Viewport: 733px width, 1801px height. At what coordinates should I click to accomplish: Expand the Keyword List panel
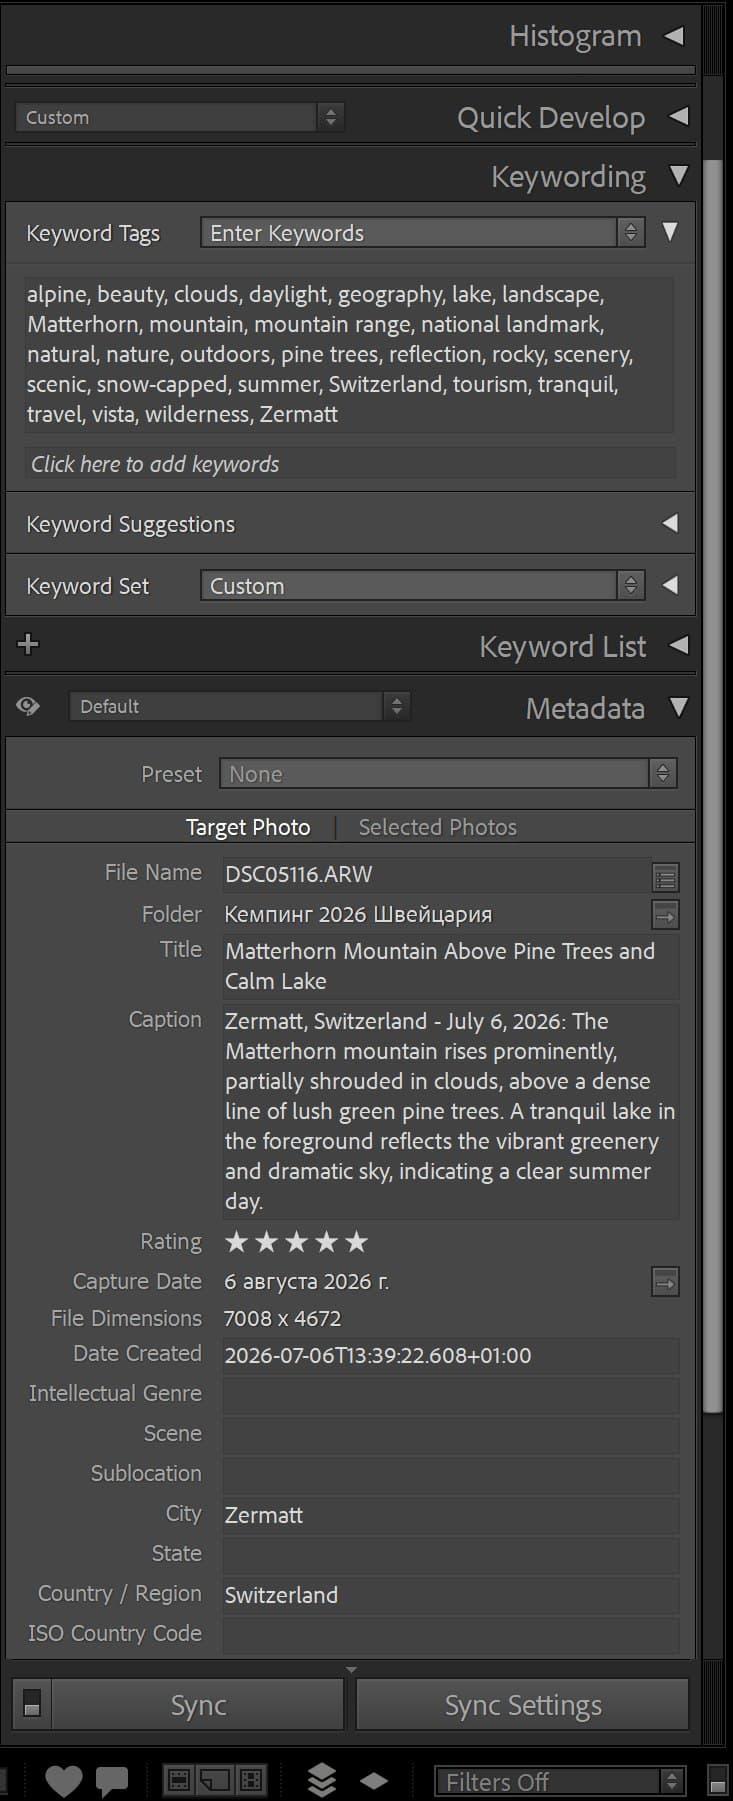(679, 645)
